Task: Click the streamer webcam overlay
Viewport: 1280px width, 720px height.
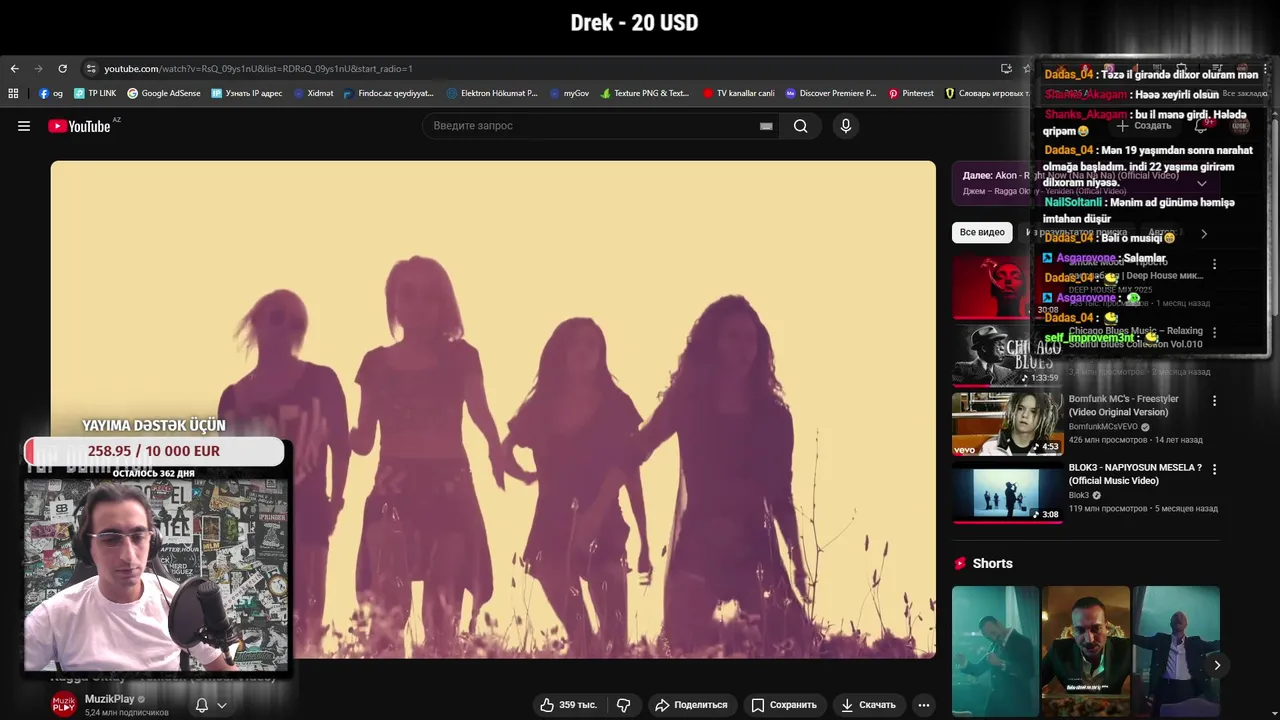Action: pyautogui.click(x=156, y=574)
